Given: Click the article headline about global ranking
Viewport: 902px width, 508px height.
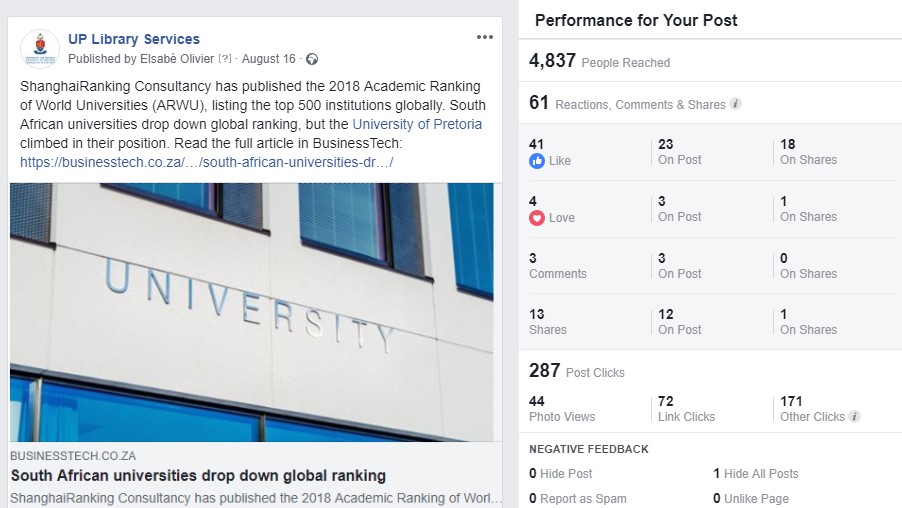Looking at the screenshot, I should coord(198,476).
